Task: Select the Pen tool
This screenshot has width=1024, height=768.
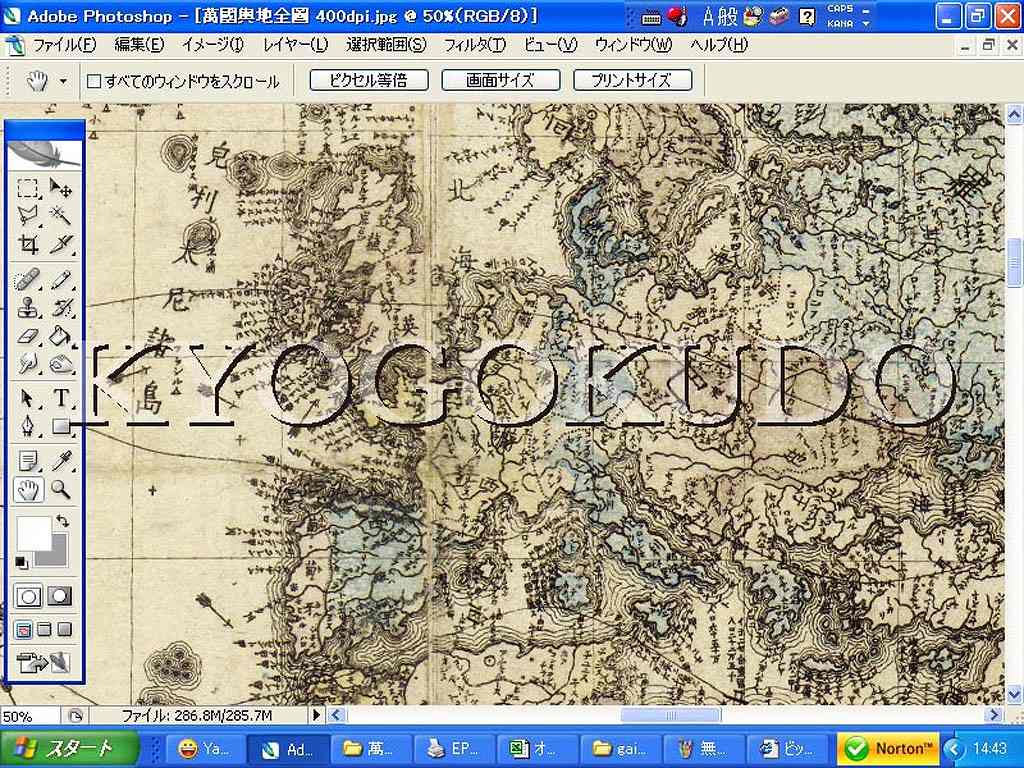Action: coord(28,426)
